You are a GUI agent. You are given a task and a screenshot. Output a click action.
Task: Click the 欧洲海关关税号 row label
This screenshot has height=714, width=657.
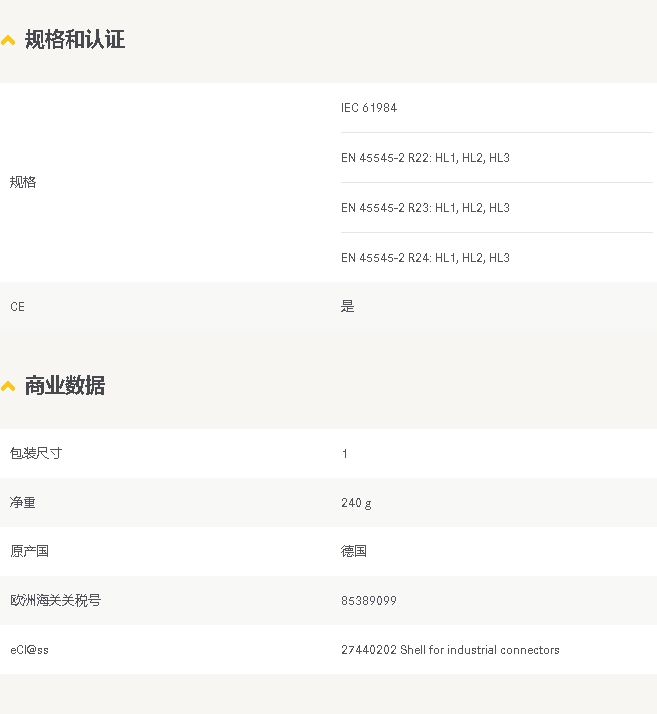[x=55, y=600]
